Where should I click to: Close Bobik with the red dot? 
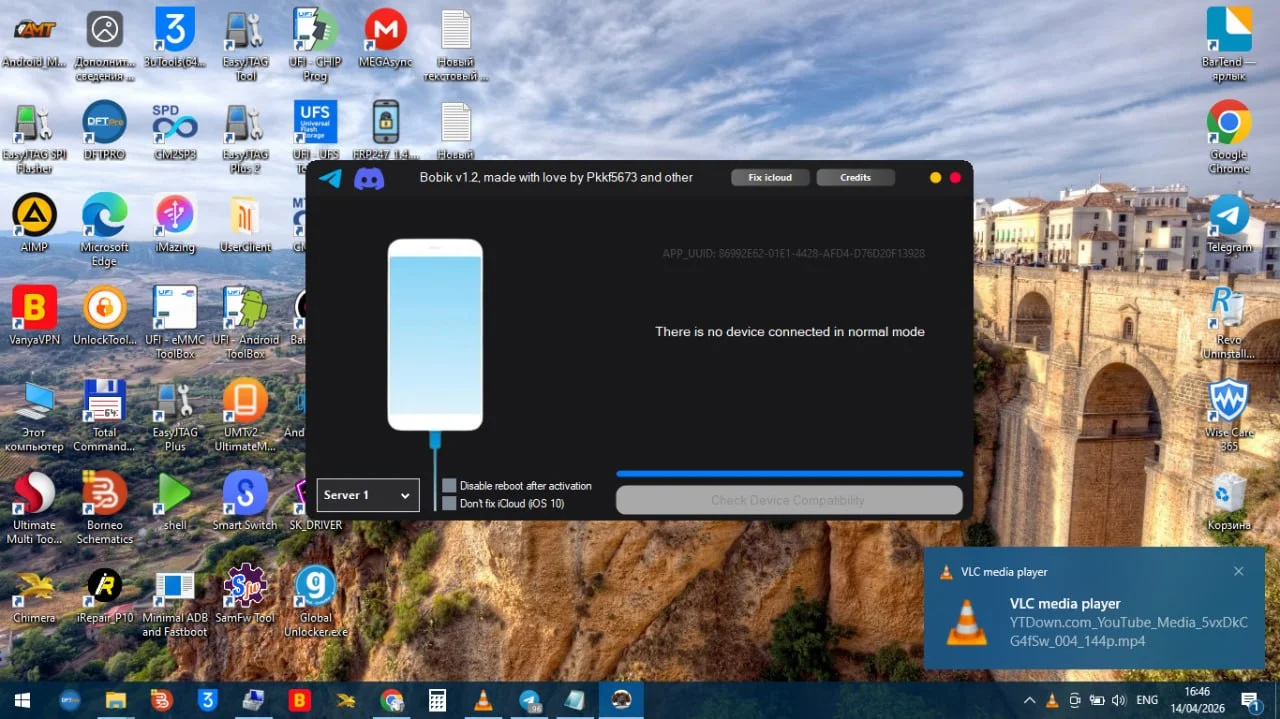point(955,177)
